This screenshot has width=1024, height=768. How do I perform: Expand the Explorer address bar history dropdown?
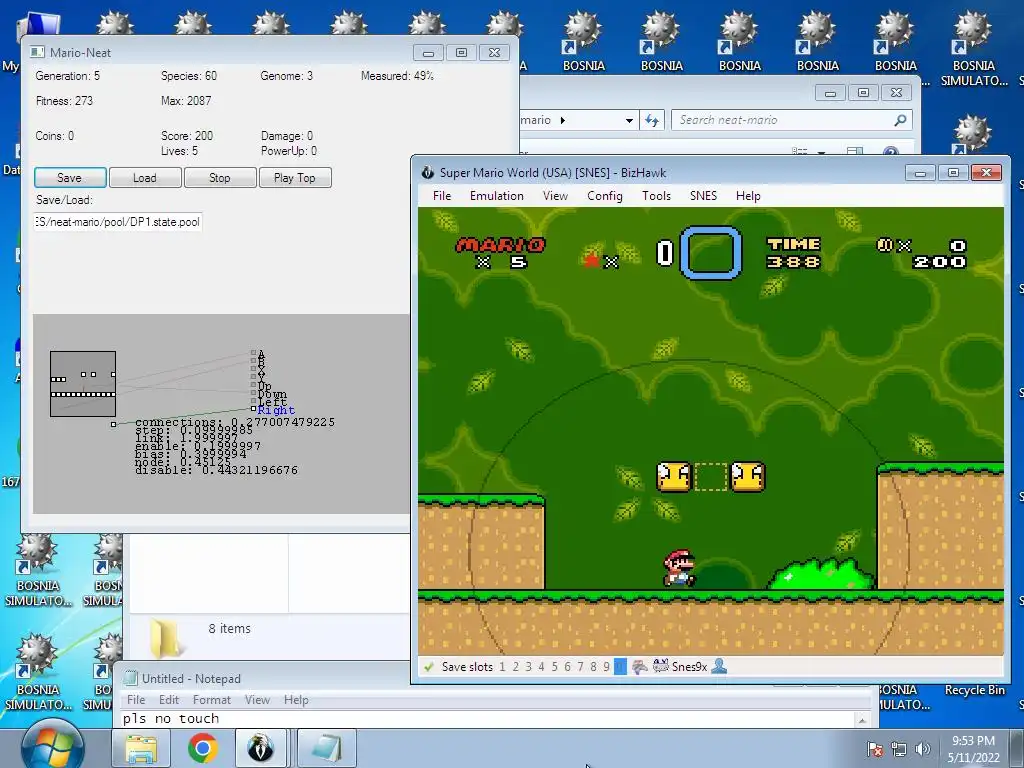[x=629, y=120]
